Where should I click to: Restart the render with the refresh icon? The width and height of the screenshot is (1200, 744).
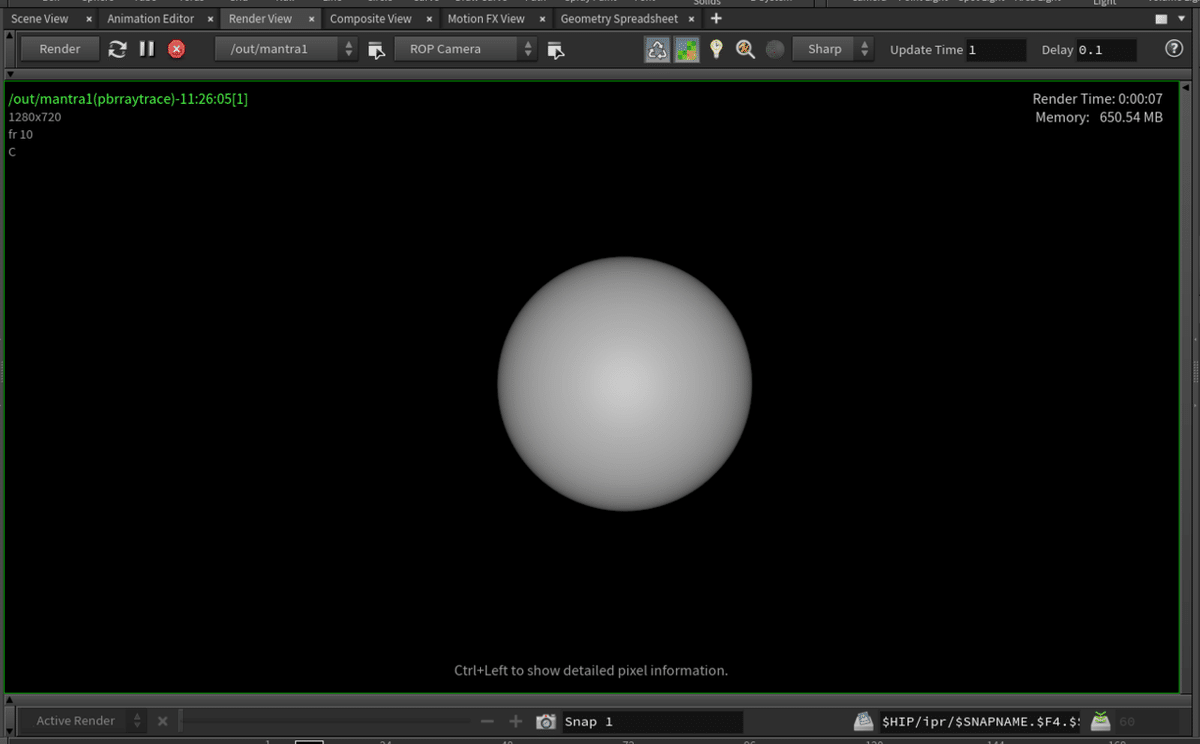118,48
